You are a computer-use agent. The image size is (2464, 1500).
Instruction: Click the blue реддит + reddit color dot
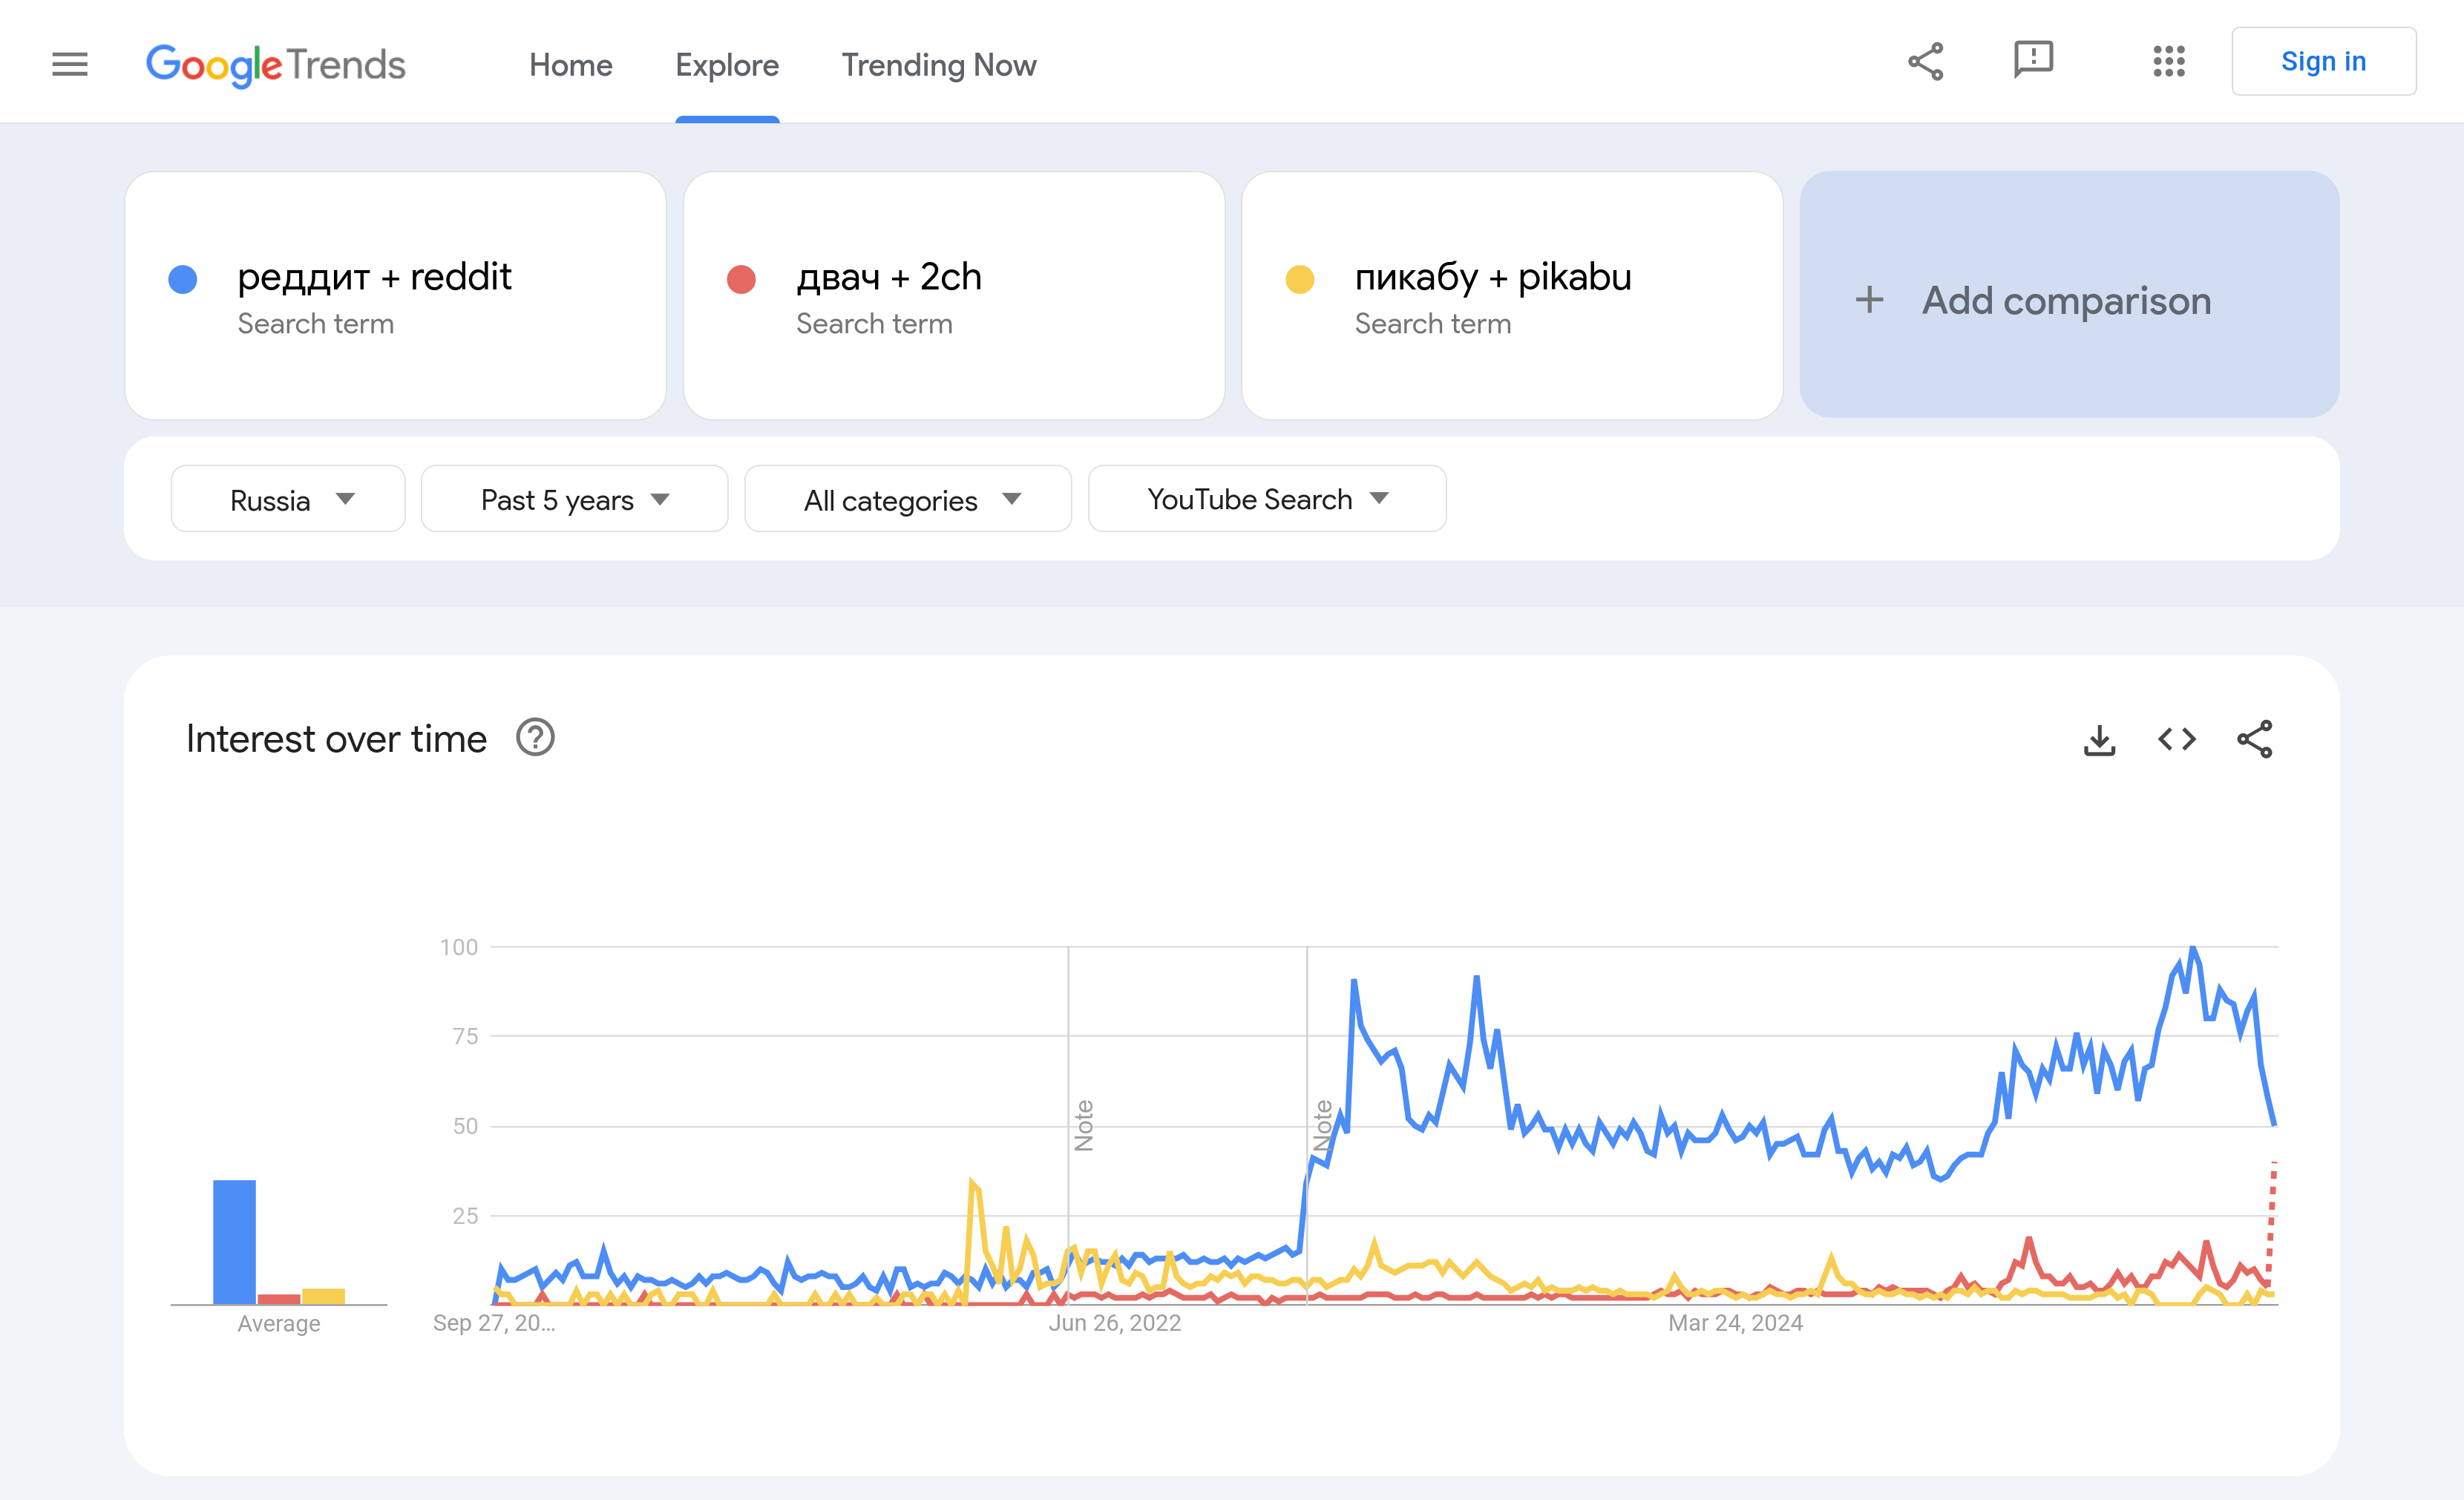tap(183, 279)
